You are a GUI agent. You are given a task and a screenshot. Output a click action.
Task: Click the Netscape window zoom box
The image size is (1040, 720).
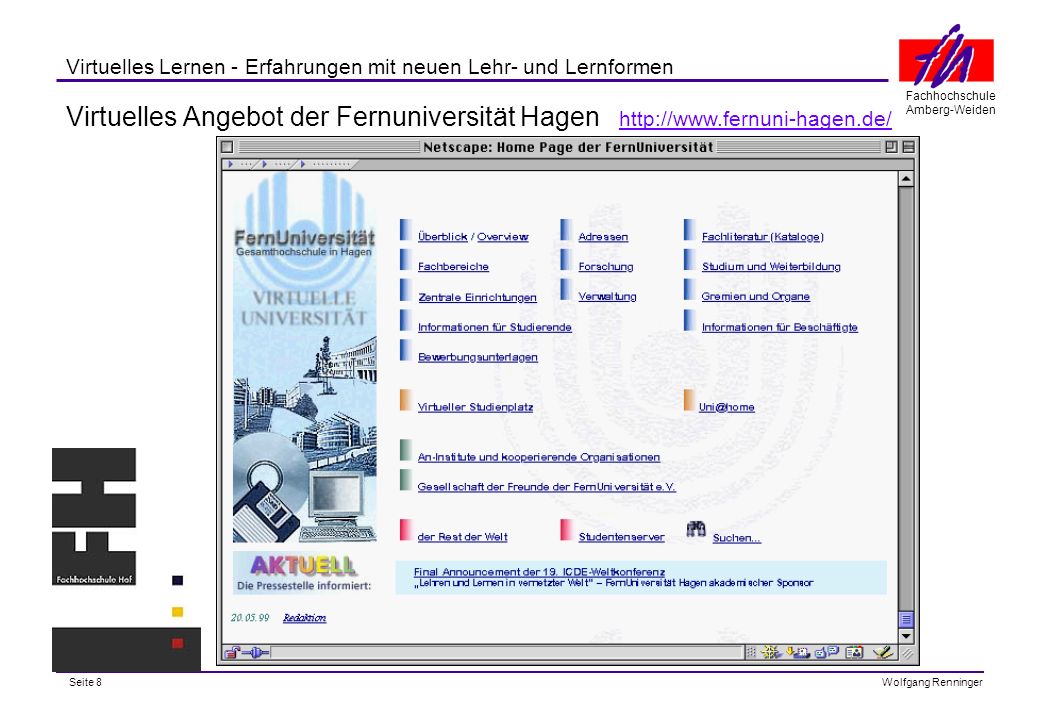891,147
